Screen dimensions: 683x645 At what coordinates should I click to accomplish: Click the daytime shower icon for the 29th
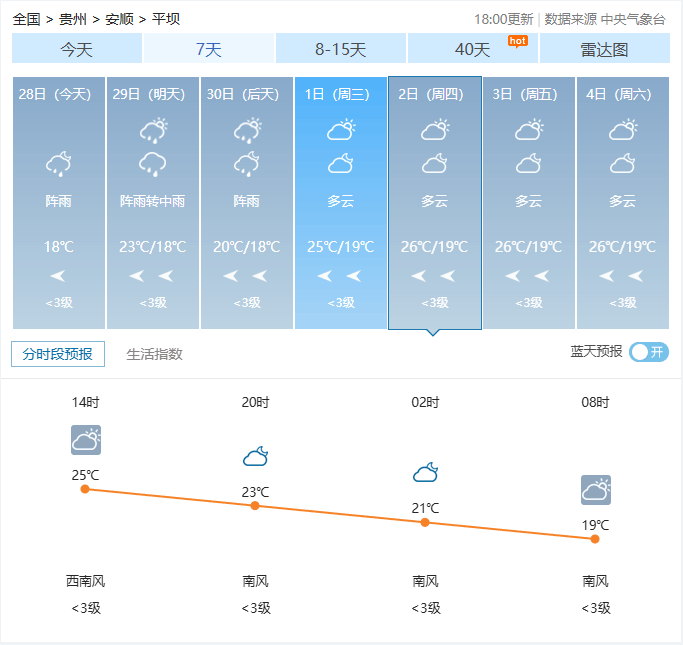pos(153,130)
